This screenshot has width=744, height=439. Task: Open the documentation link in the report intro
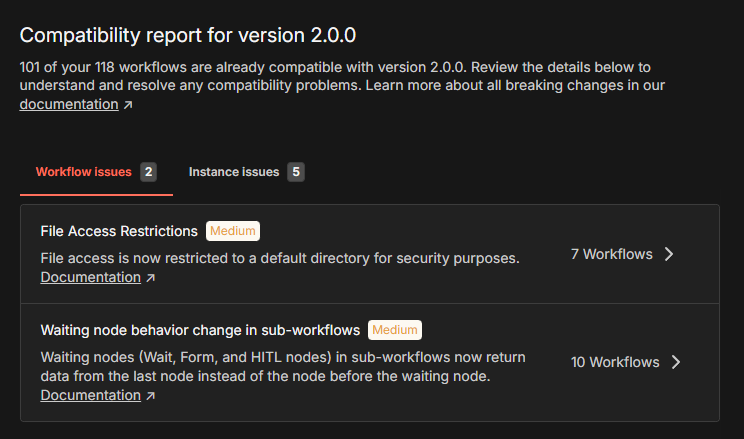pos(69,104)
